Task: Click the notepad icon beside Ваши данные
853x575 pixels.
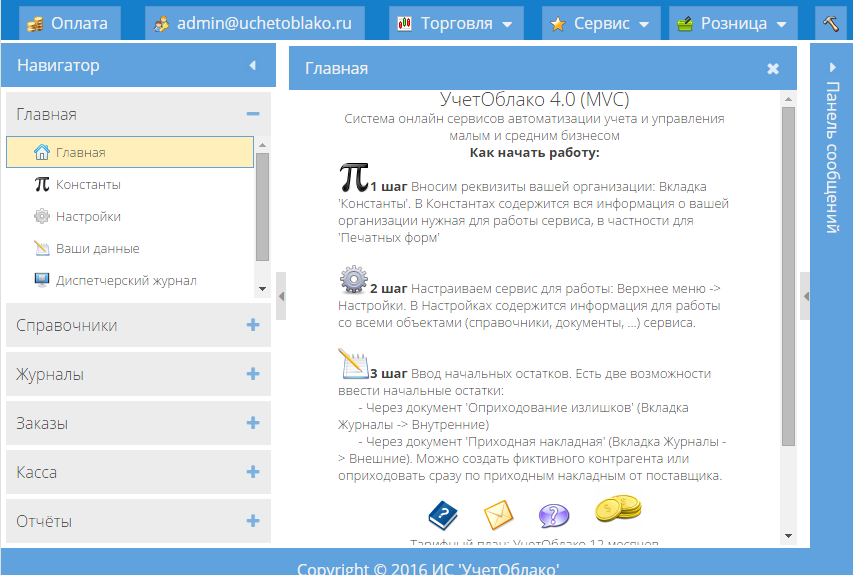Action: pyautogui.click(x=42, y=248)
